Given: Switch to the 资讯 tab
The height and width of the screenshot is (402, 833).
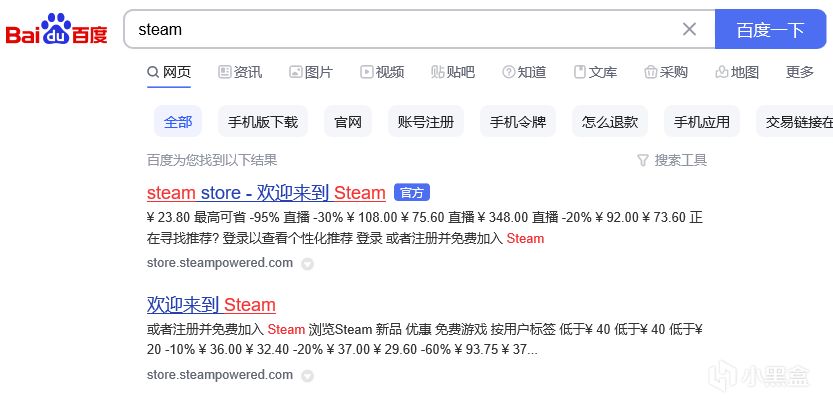Looking at the screenshot, I should coord(240,72).
